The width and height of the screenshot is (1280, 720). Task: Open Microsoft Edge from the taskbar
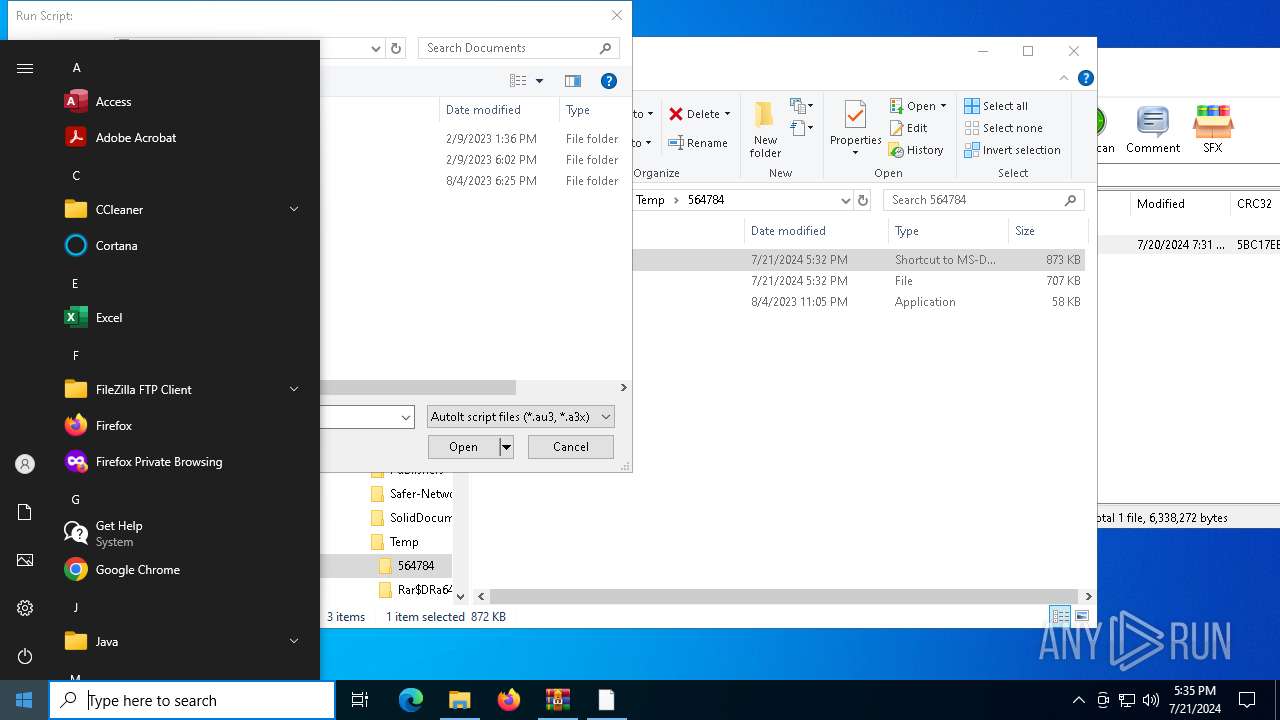pyautogui.click(x=411, y=700)
